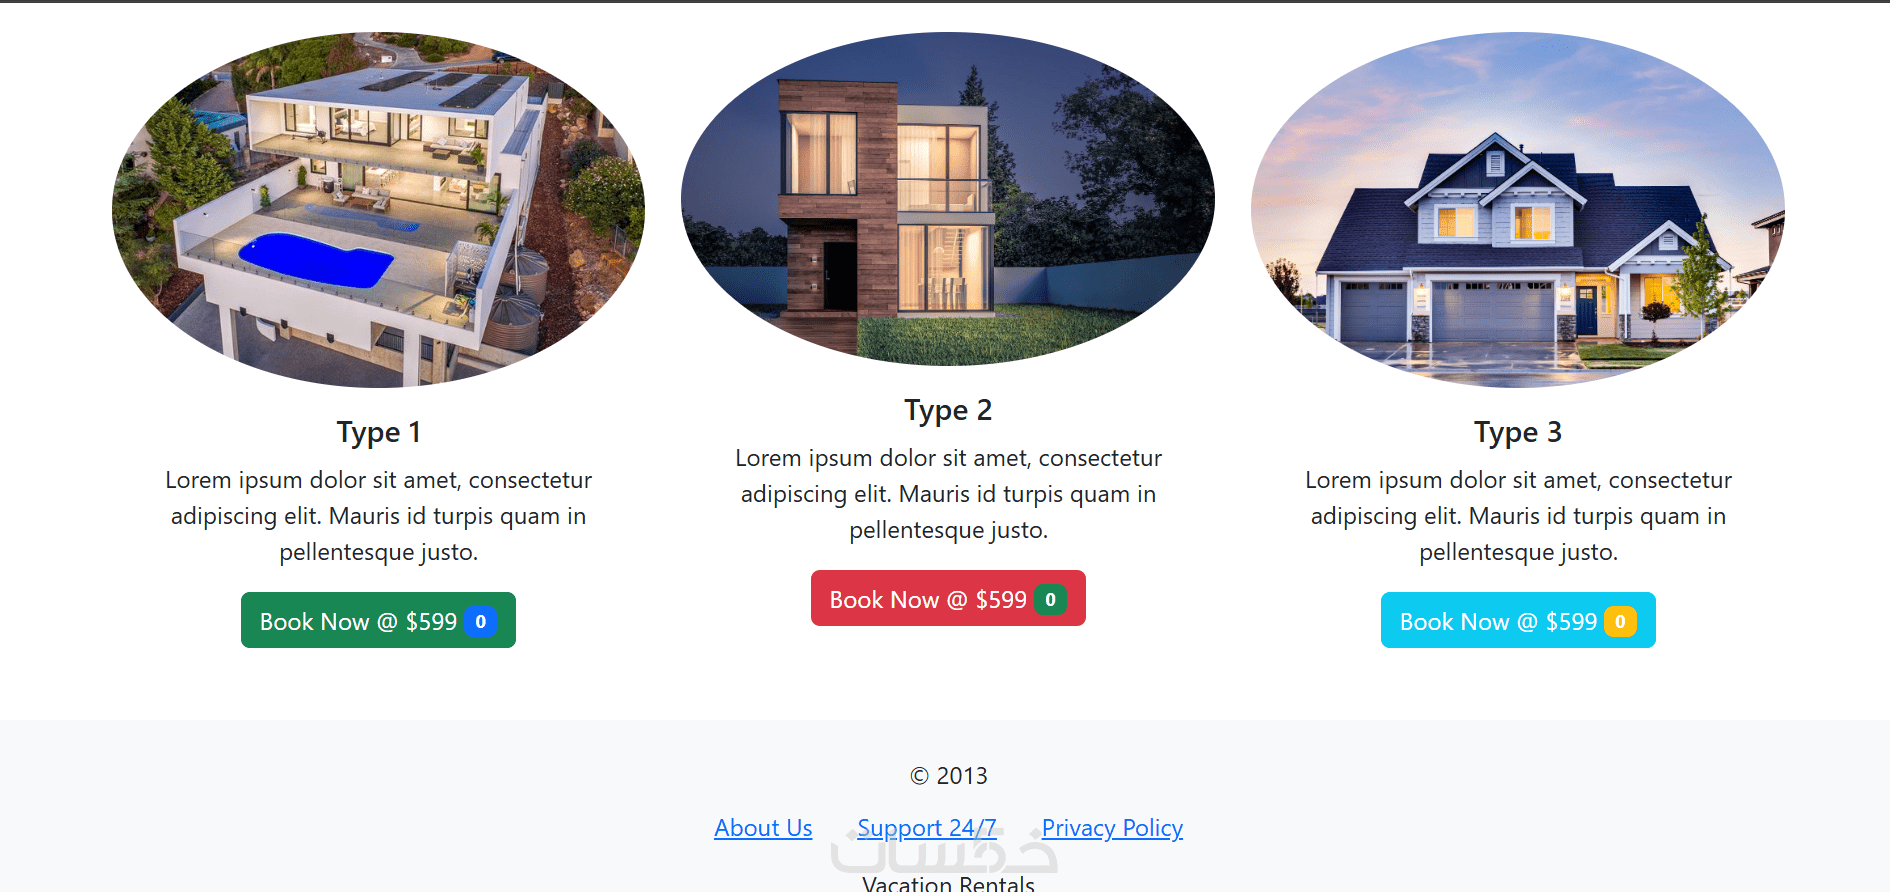Click the green 0 badge on red button
This screenshot has height=892, width=1890.
click(x=1050, y=599)
